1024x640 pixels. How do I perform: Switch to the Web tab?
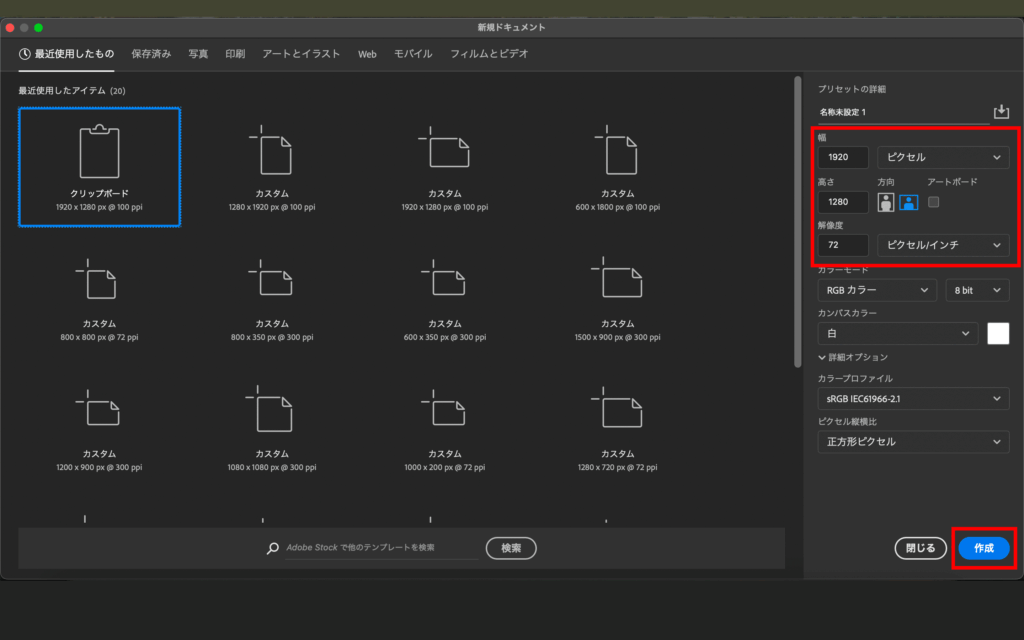[367, 54]
